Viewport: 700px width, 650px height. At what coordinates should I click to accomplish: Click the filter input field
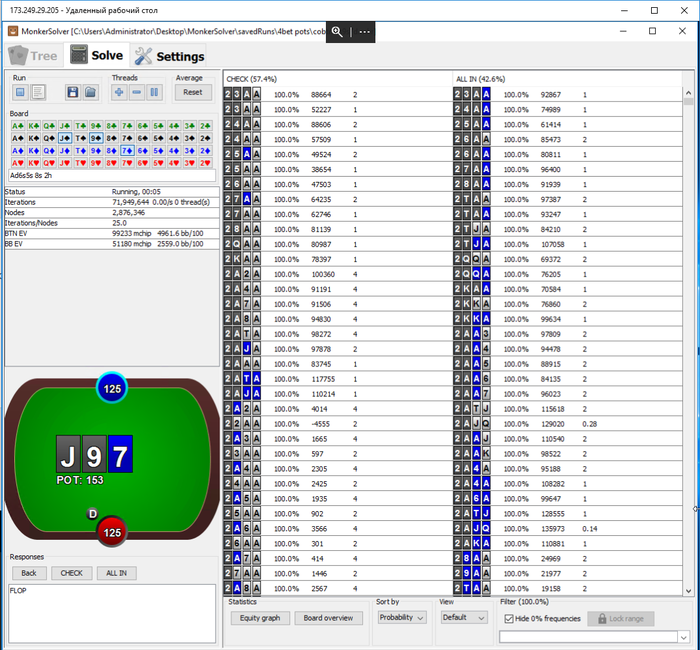click(588, 637)
